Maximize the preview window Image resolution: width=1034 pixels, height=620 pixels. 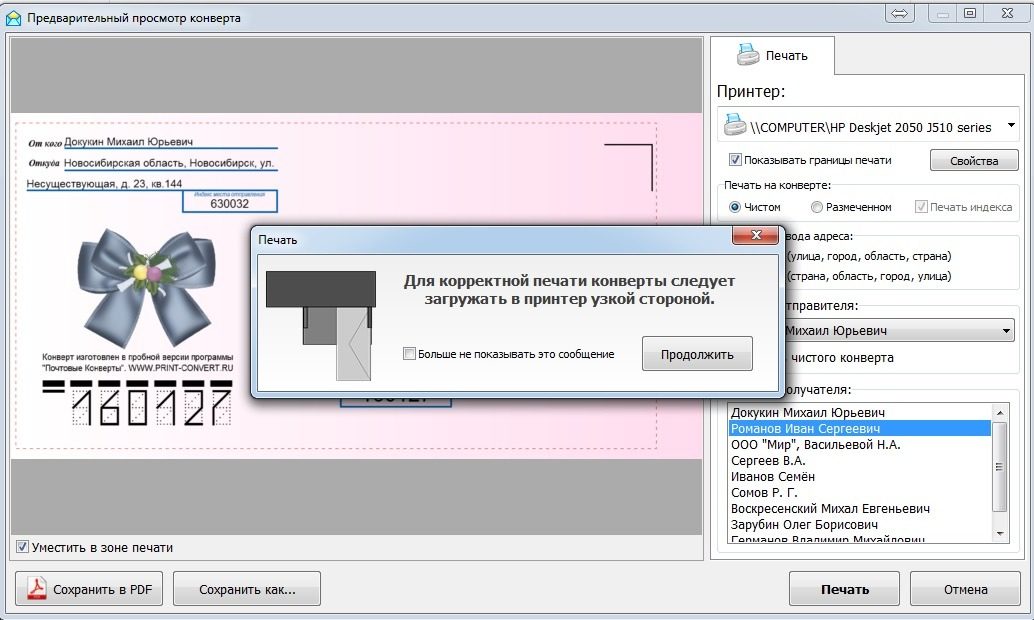point(970,13)
